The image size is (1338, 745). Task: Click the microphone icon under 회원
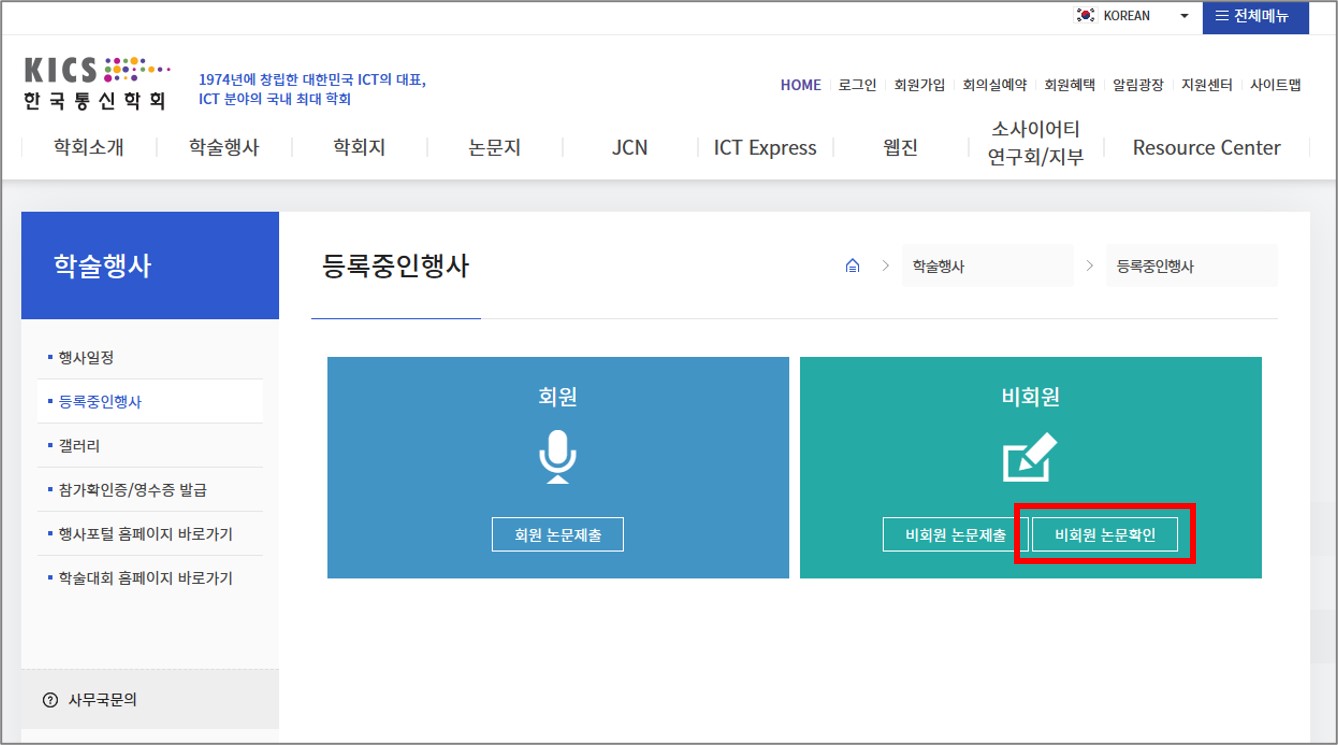(x=557, y=457)
